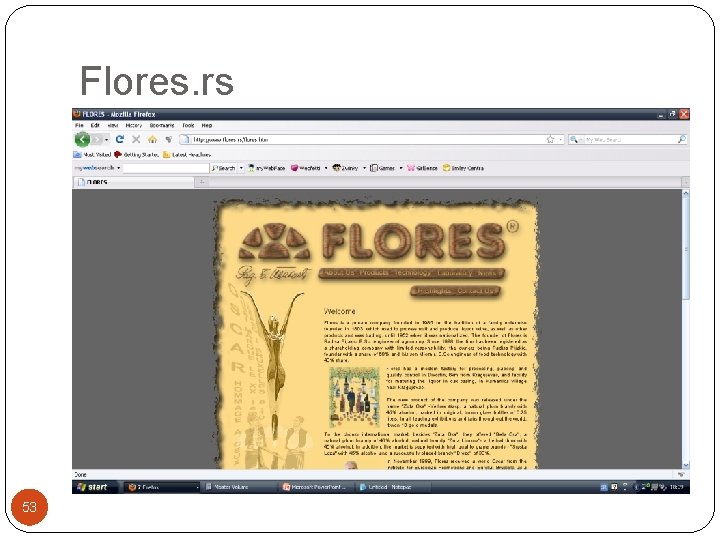720x540 pixels.
Task: Open the File menu
Action: [79, 125]
